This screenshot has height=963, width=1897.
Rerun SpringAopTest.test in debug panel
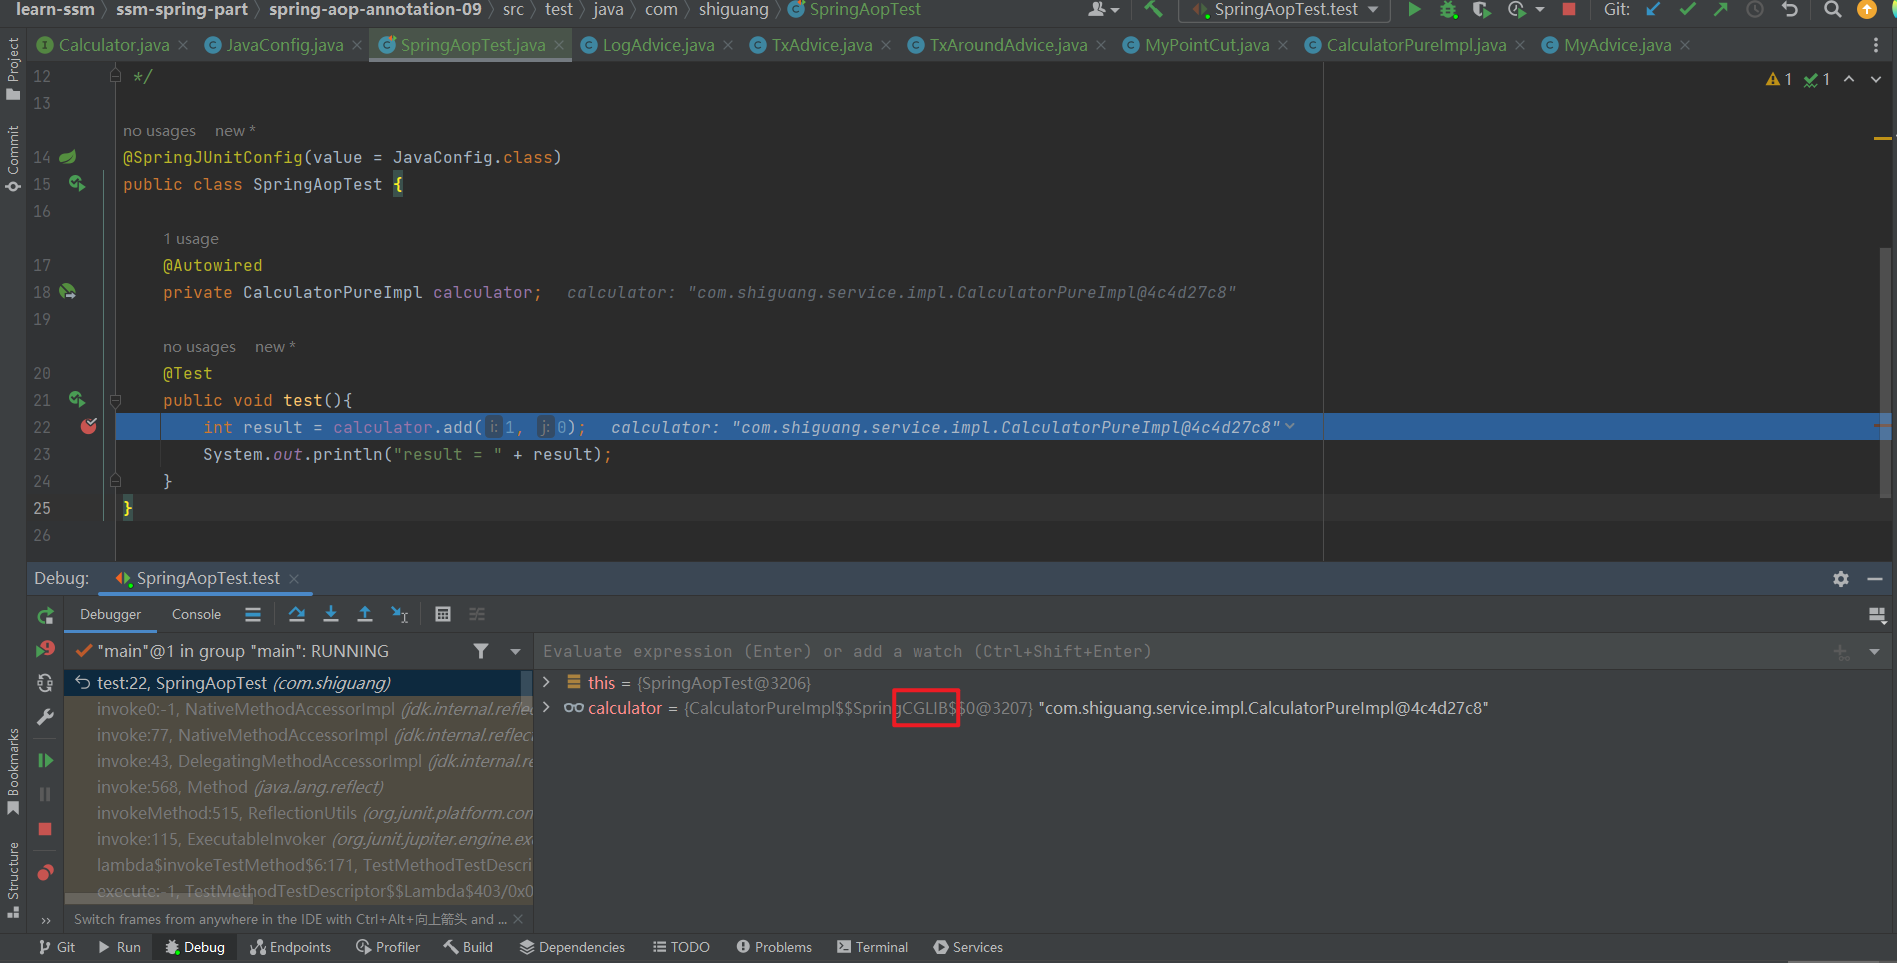pos(46,616)
